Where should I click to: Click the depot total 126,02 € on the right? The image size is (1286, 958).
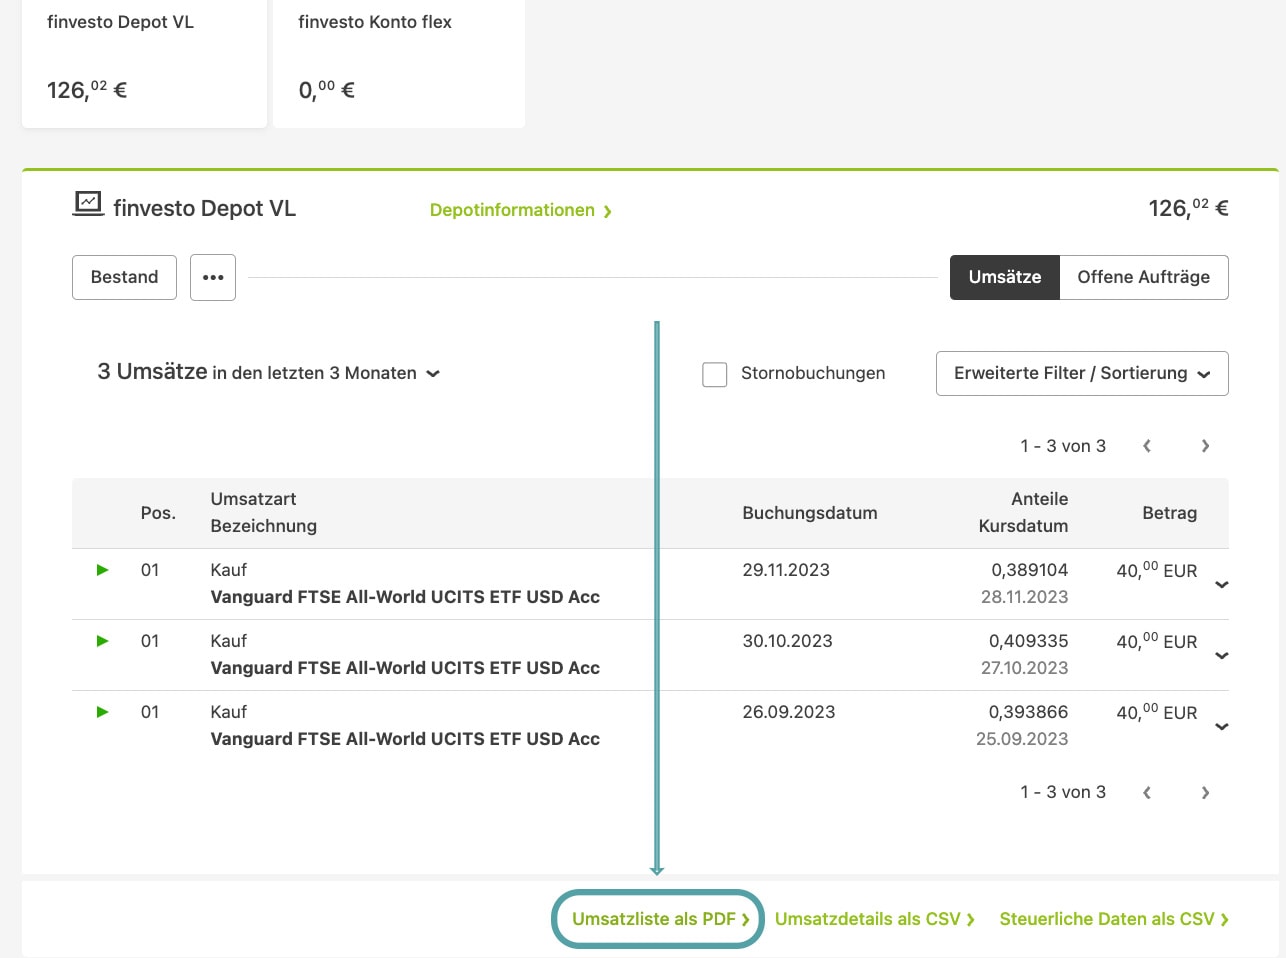click(x=1188, y=208)
